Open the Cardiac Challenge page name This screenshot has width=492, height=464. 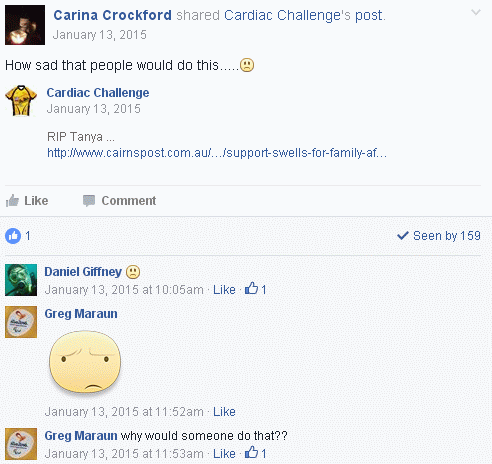click(98, 93)
